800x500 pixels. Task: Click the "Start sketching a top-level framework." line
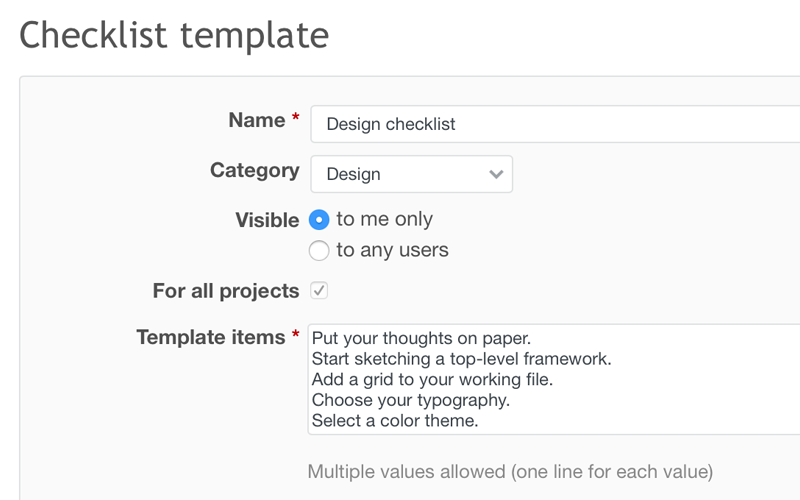(x=461, y=358)
